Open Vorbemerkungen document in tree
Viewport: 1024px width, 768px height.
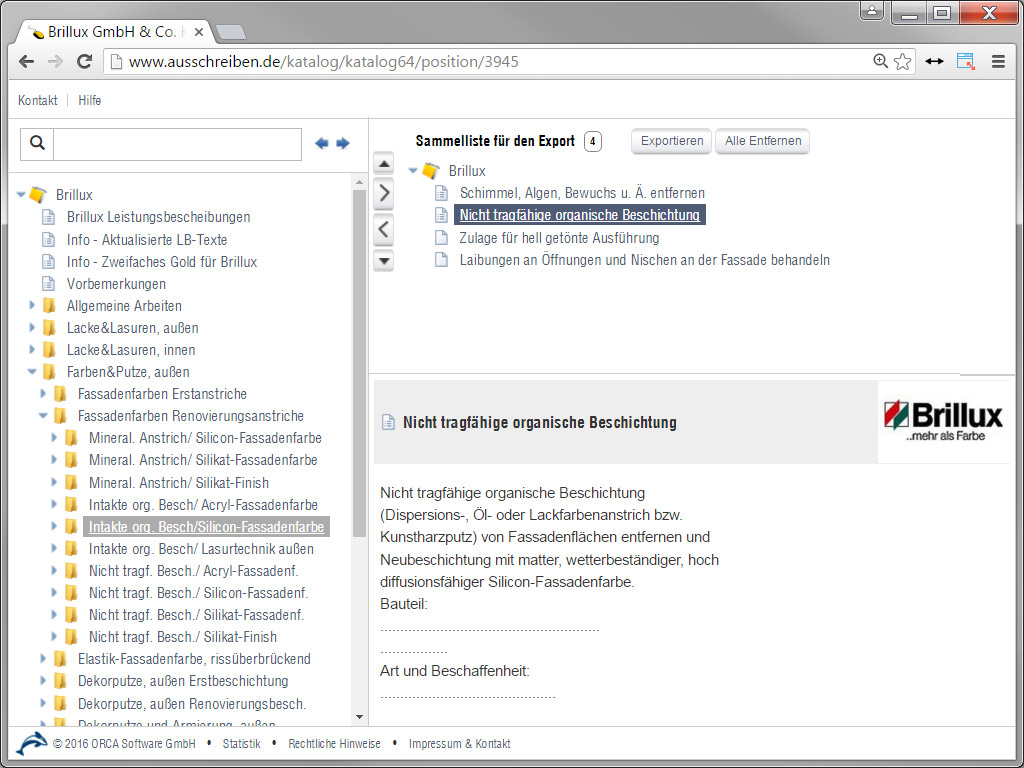(x=116, y=284)
